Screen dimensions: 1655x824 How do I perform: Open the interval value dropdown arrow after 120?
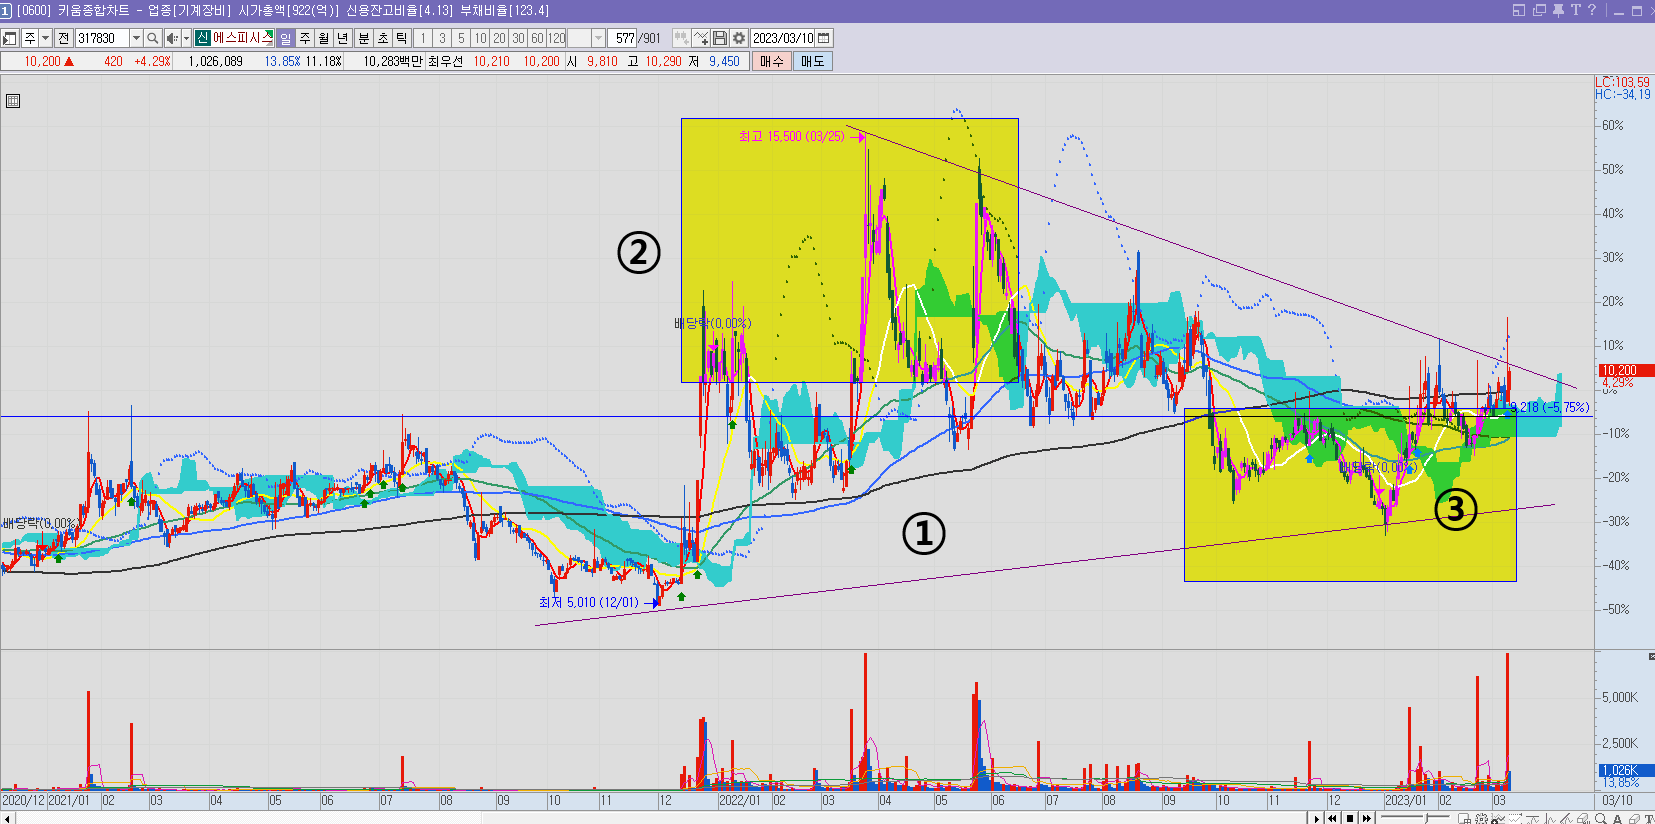[x=598, y=38]
